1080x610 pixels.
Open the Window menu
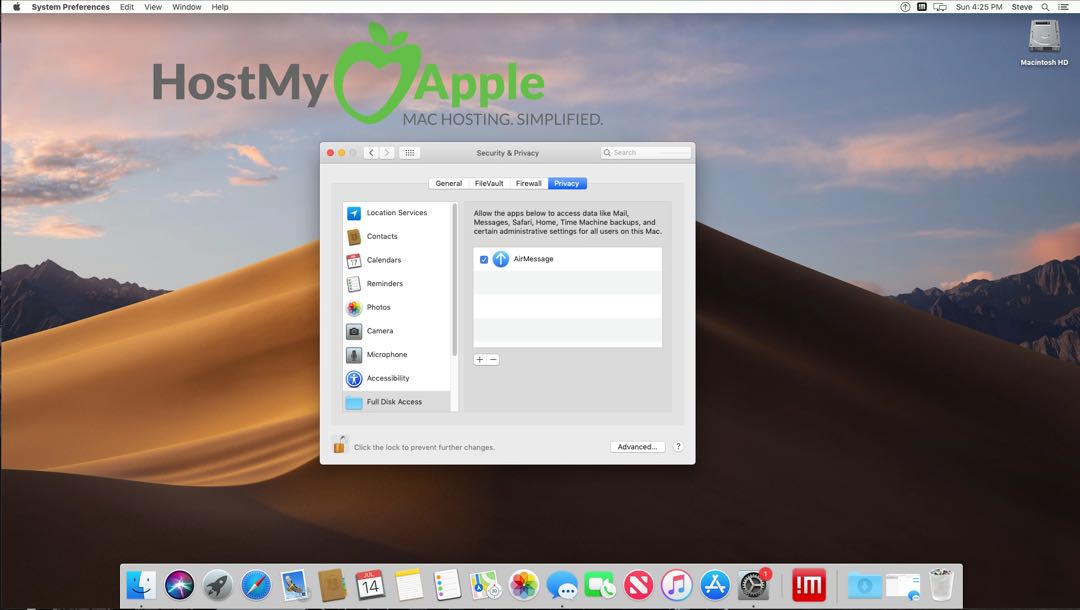click(x=187, y=7)
